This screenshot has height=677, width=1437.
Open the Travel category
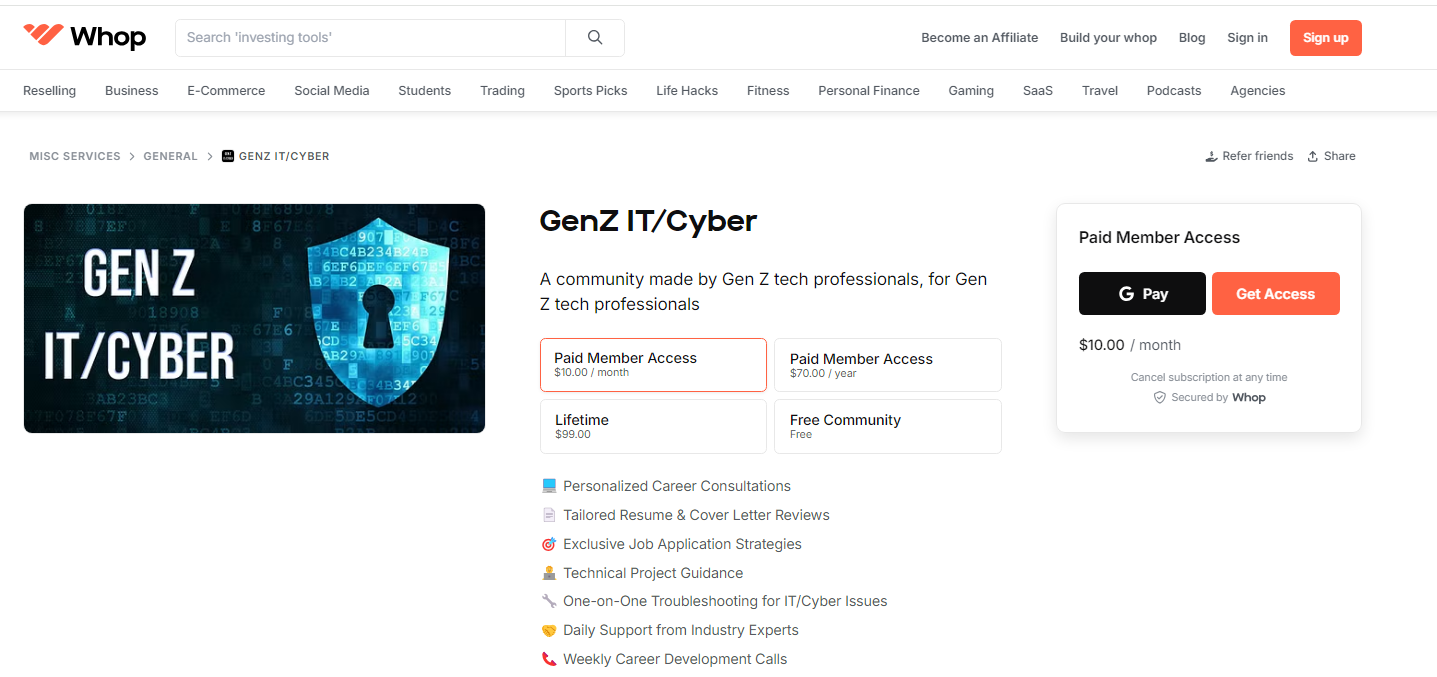tap(1100, 91)
